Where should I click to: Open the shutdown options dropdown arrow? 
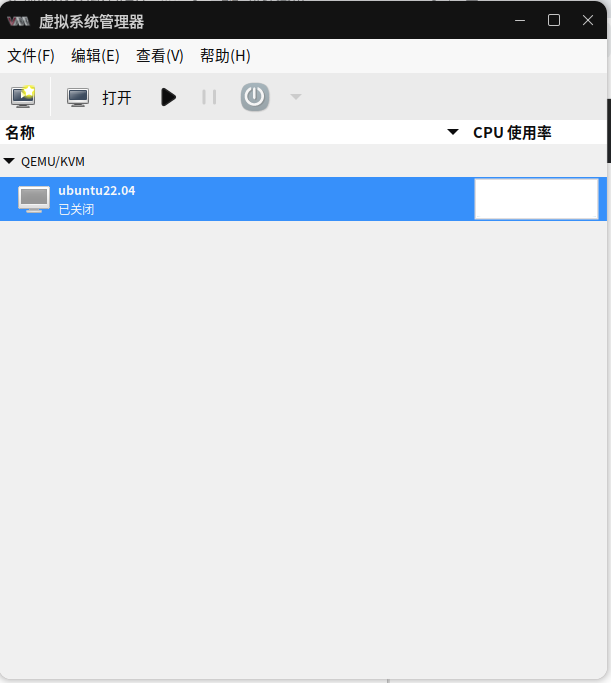[x=295, y=97]
